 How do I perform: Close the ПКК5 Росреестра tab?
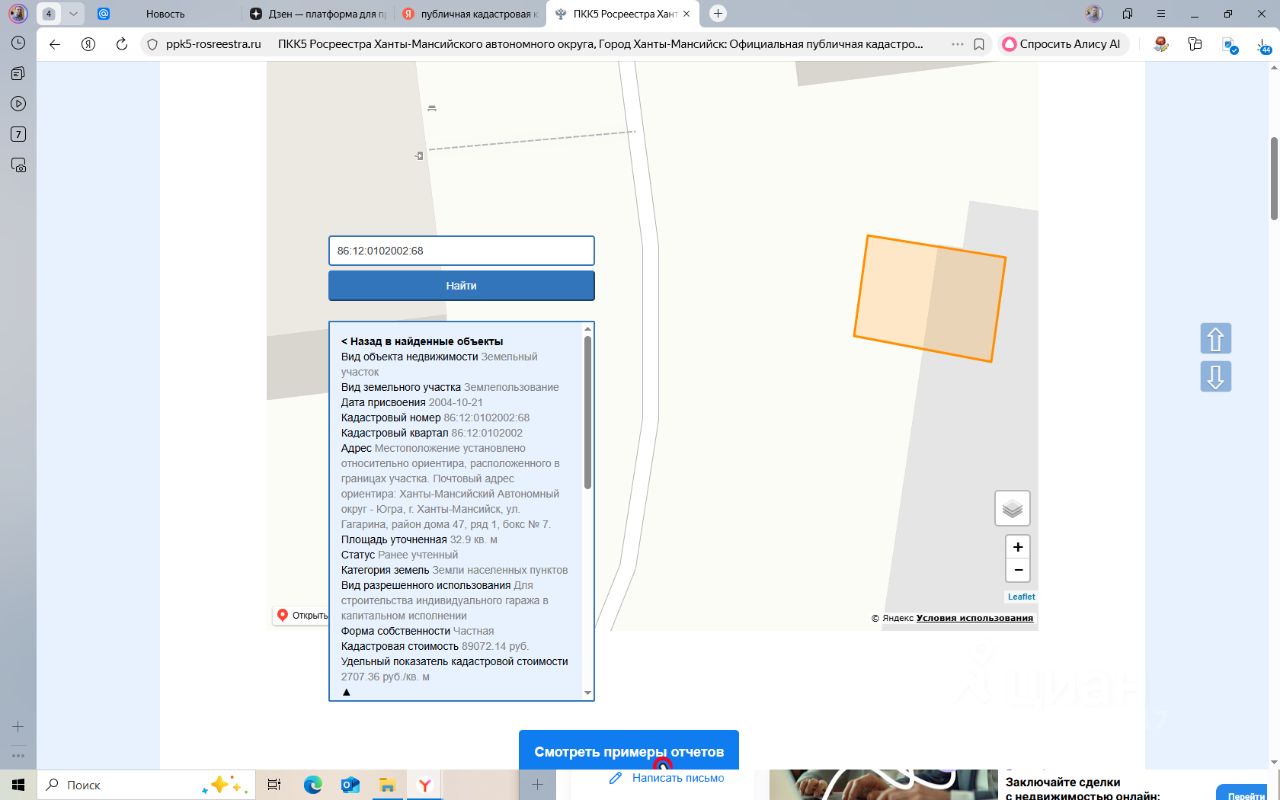pyautogui.click(x=686, y=14)
